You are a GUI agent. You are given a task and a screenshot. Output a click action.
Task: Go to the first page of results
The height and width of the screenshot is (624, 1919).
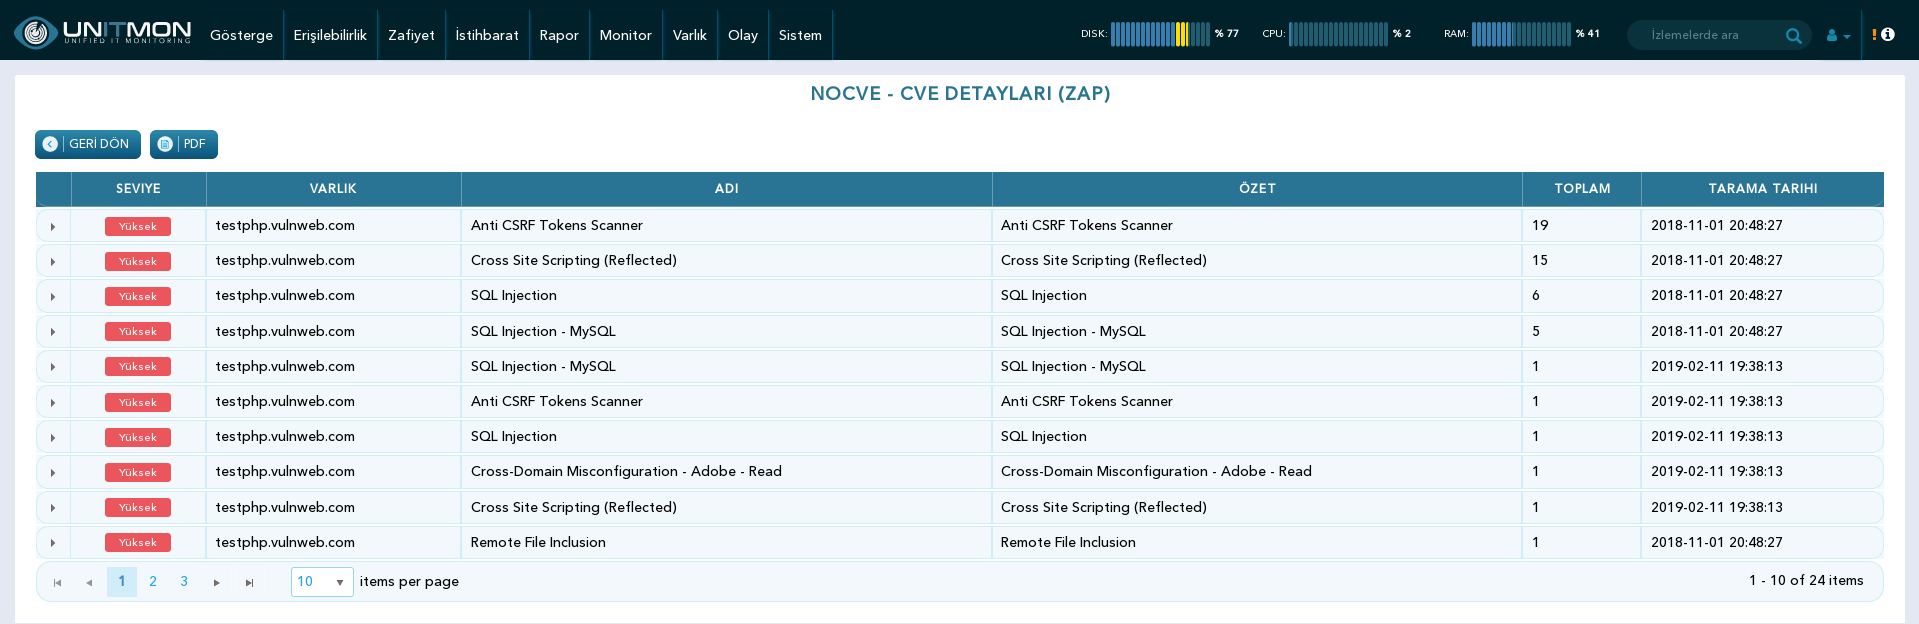pyautogui.click(x=58, y=582)
